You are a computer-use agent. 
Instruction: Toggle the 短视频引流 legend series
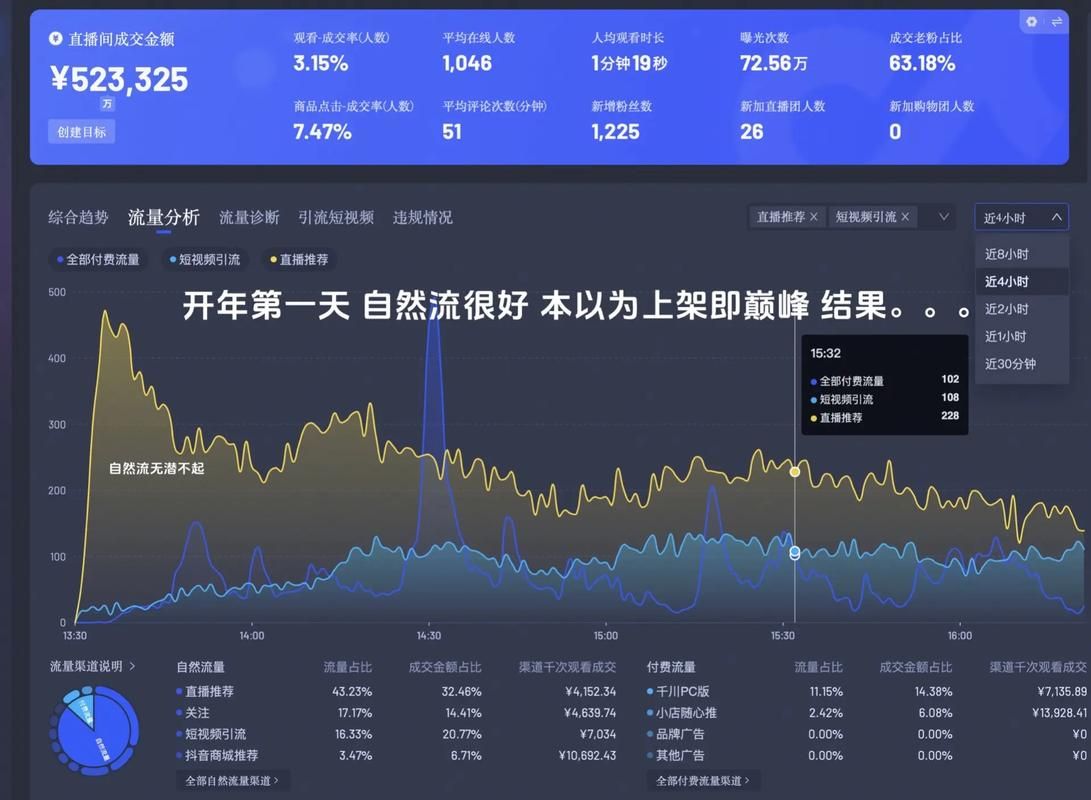click(x=205, y=260)
